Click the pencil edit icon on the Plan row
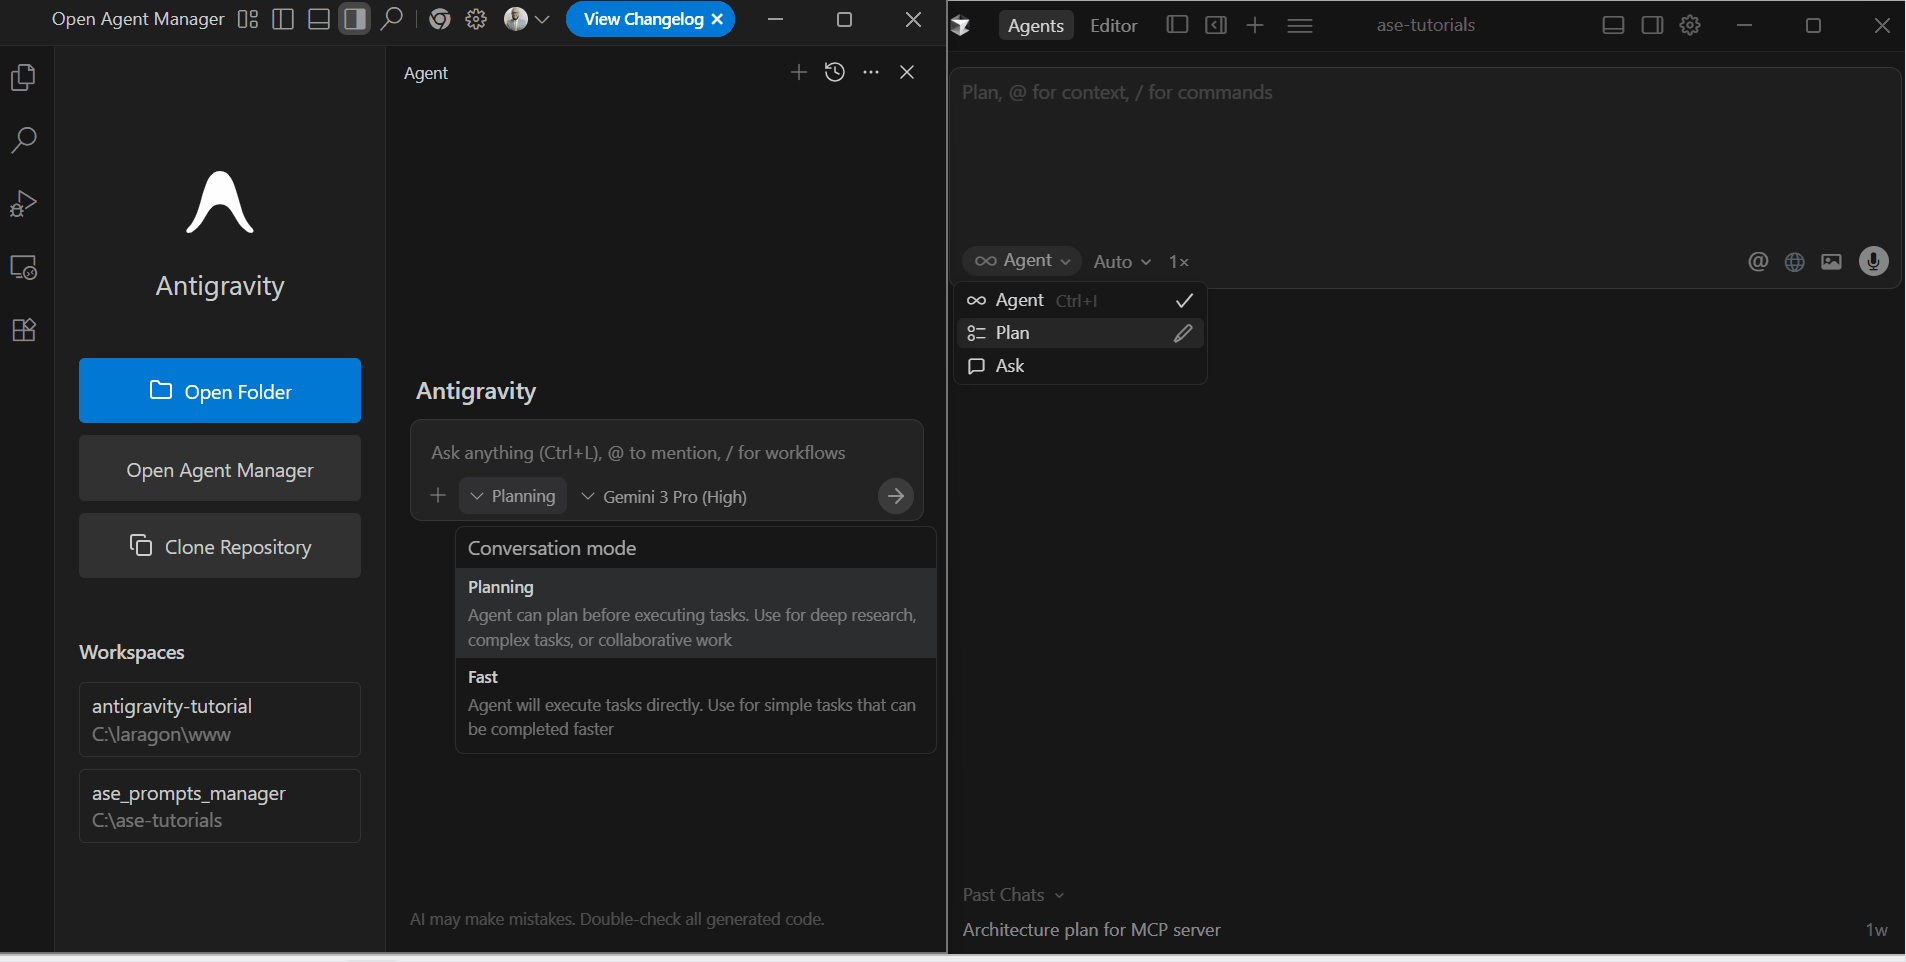Viewport: 1906px width, 962px height. (1183, 333)
